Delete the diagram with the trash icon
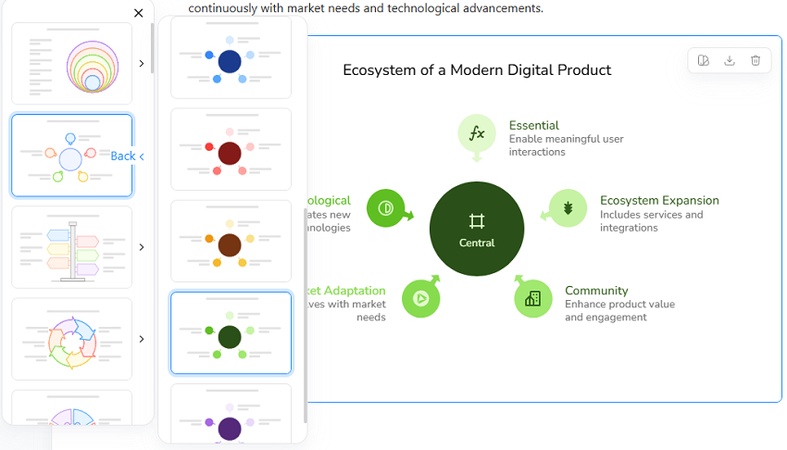Screen dimensions: 787x450 pyautogui.click(x=756, y=60)
